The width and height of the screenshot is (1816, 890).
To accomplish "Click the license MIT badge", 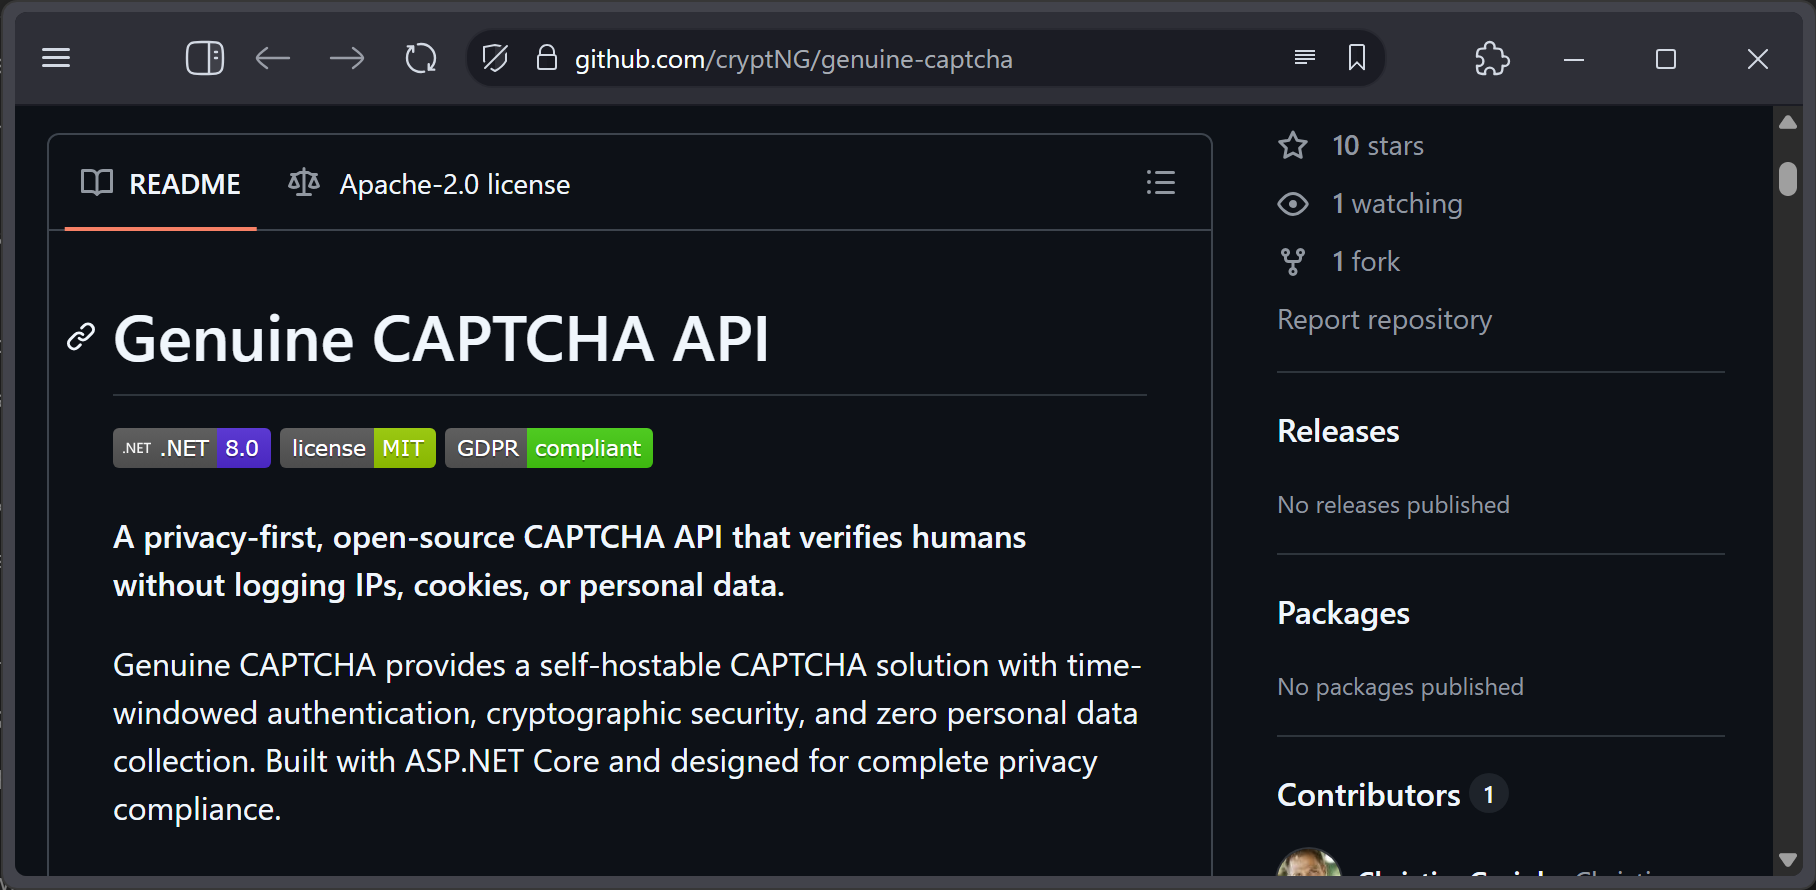I will coord(358,448).
